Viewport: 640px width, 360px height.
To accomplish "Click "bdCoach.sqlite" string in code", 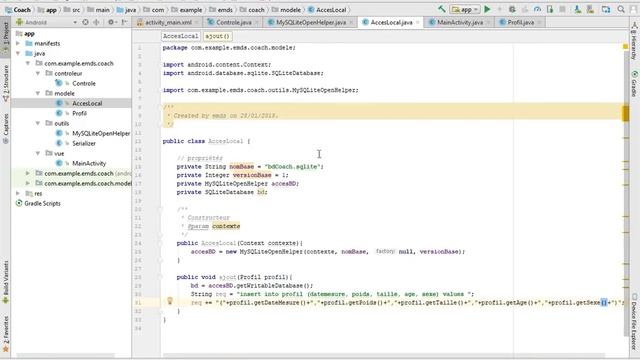I will click(x=293, y=167).
